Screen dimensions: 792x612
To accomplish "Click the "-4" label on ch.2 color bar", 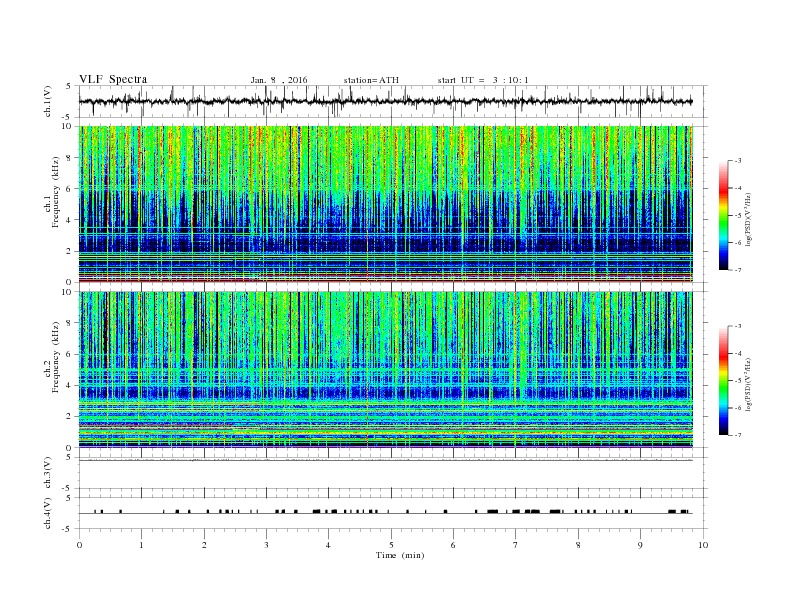I will (738, 353).
